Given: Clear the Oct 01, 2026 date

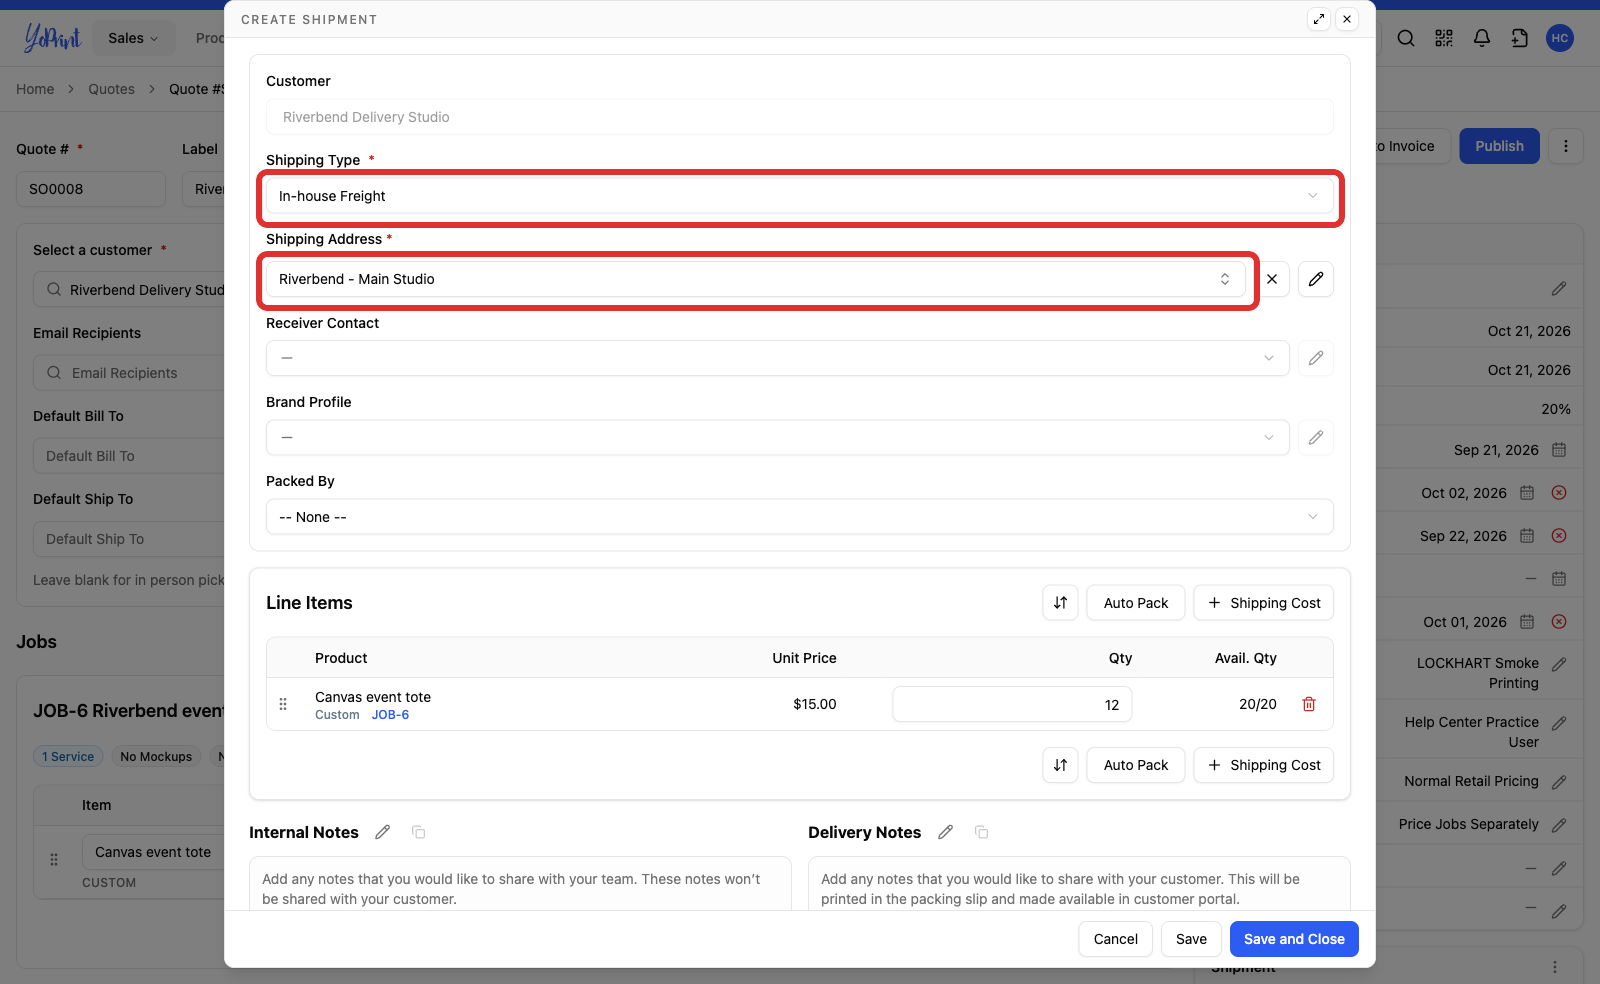Looking at the screenshot, I should coord(1559,622).
